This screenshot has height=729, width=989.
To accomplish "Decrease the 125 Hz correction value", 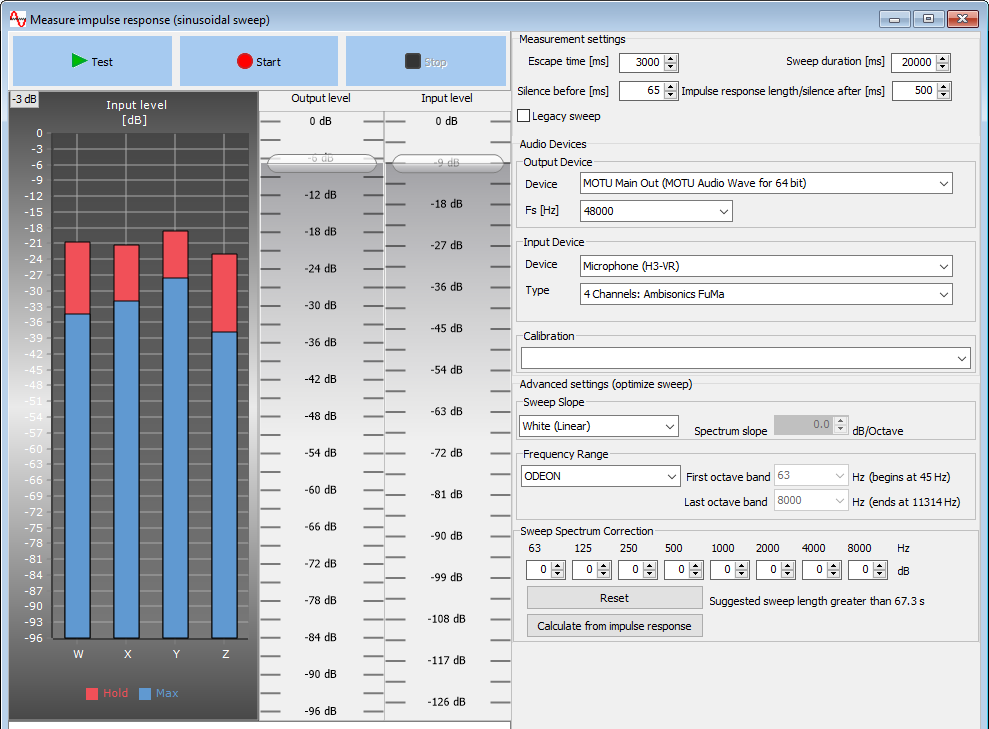I will pyautogui.click(x=604, y=574).
